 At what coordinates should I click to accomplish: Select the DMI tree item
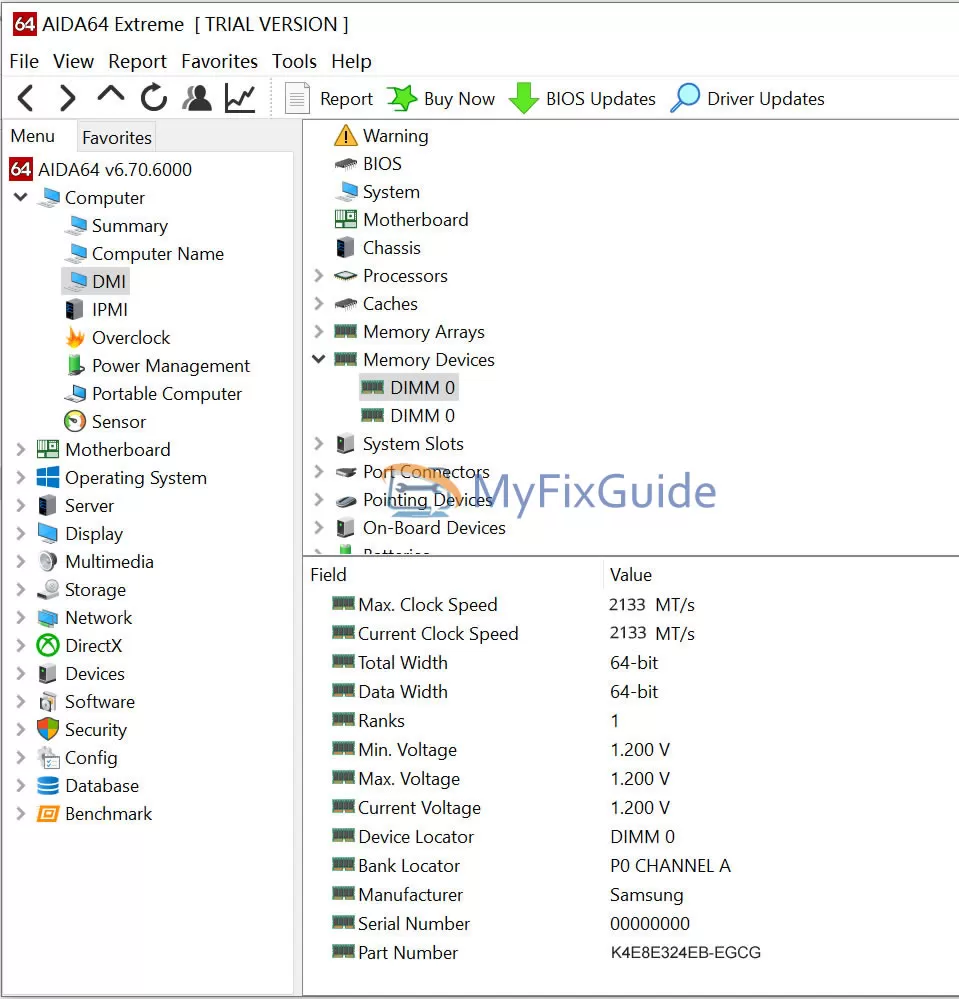(x=96, y=282)
